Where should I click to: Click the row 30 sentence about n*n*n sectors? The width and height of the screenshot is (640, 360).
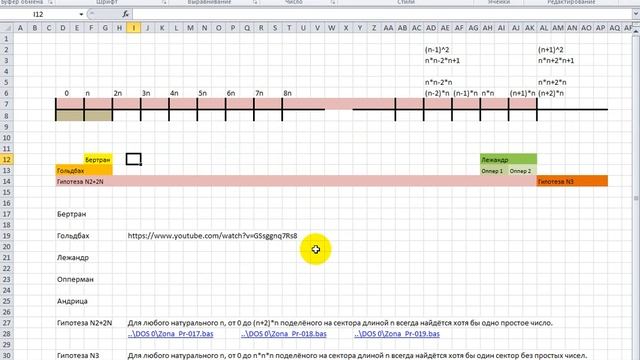[357, 356]
